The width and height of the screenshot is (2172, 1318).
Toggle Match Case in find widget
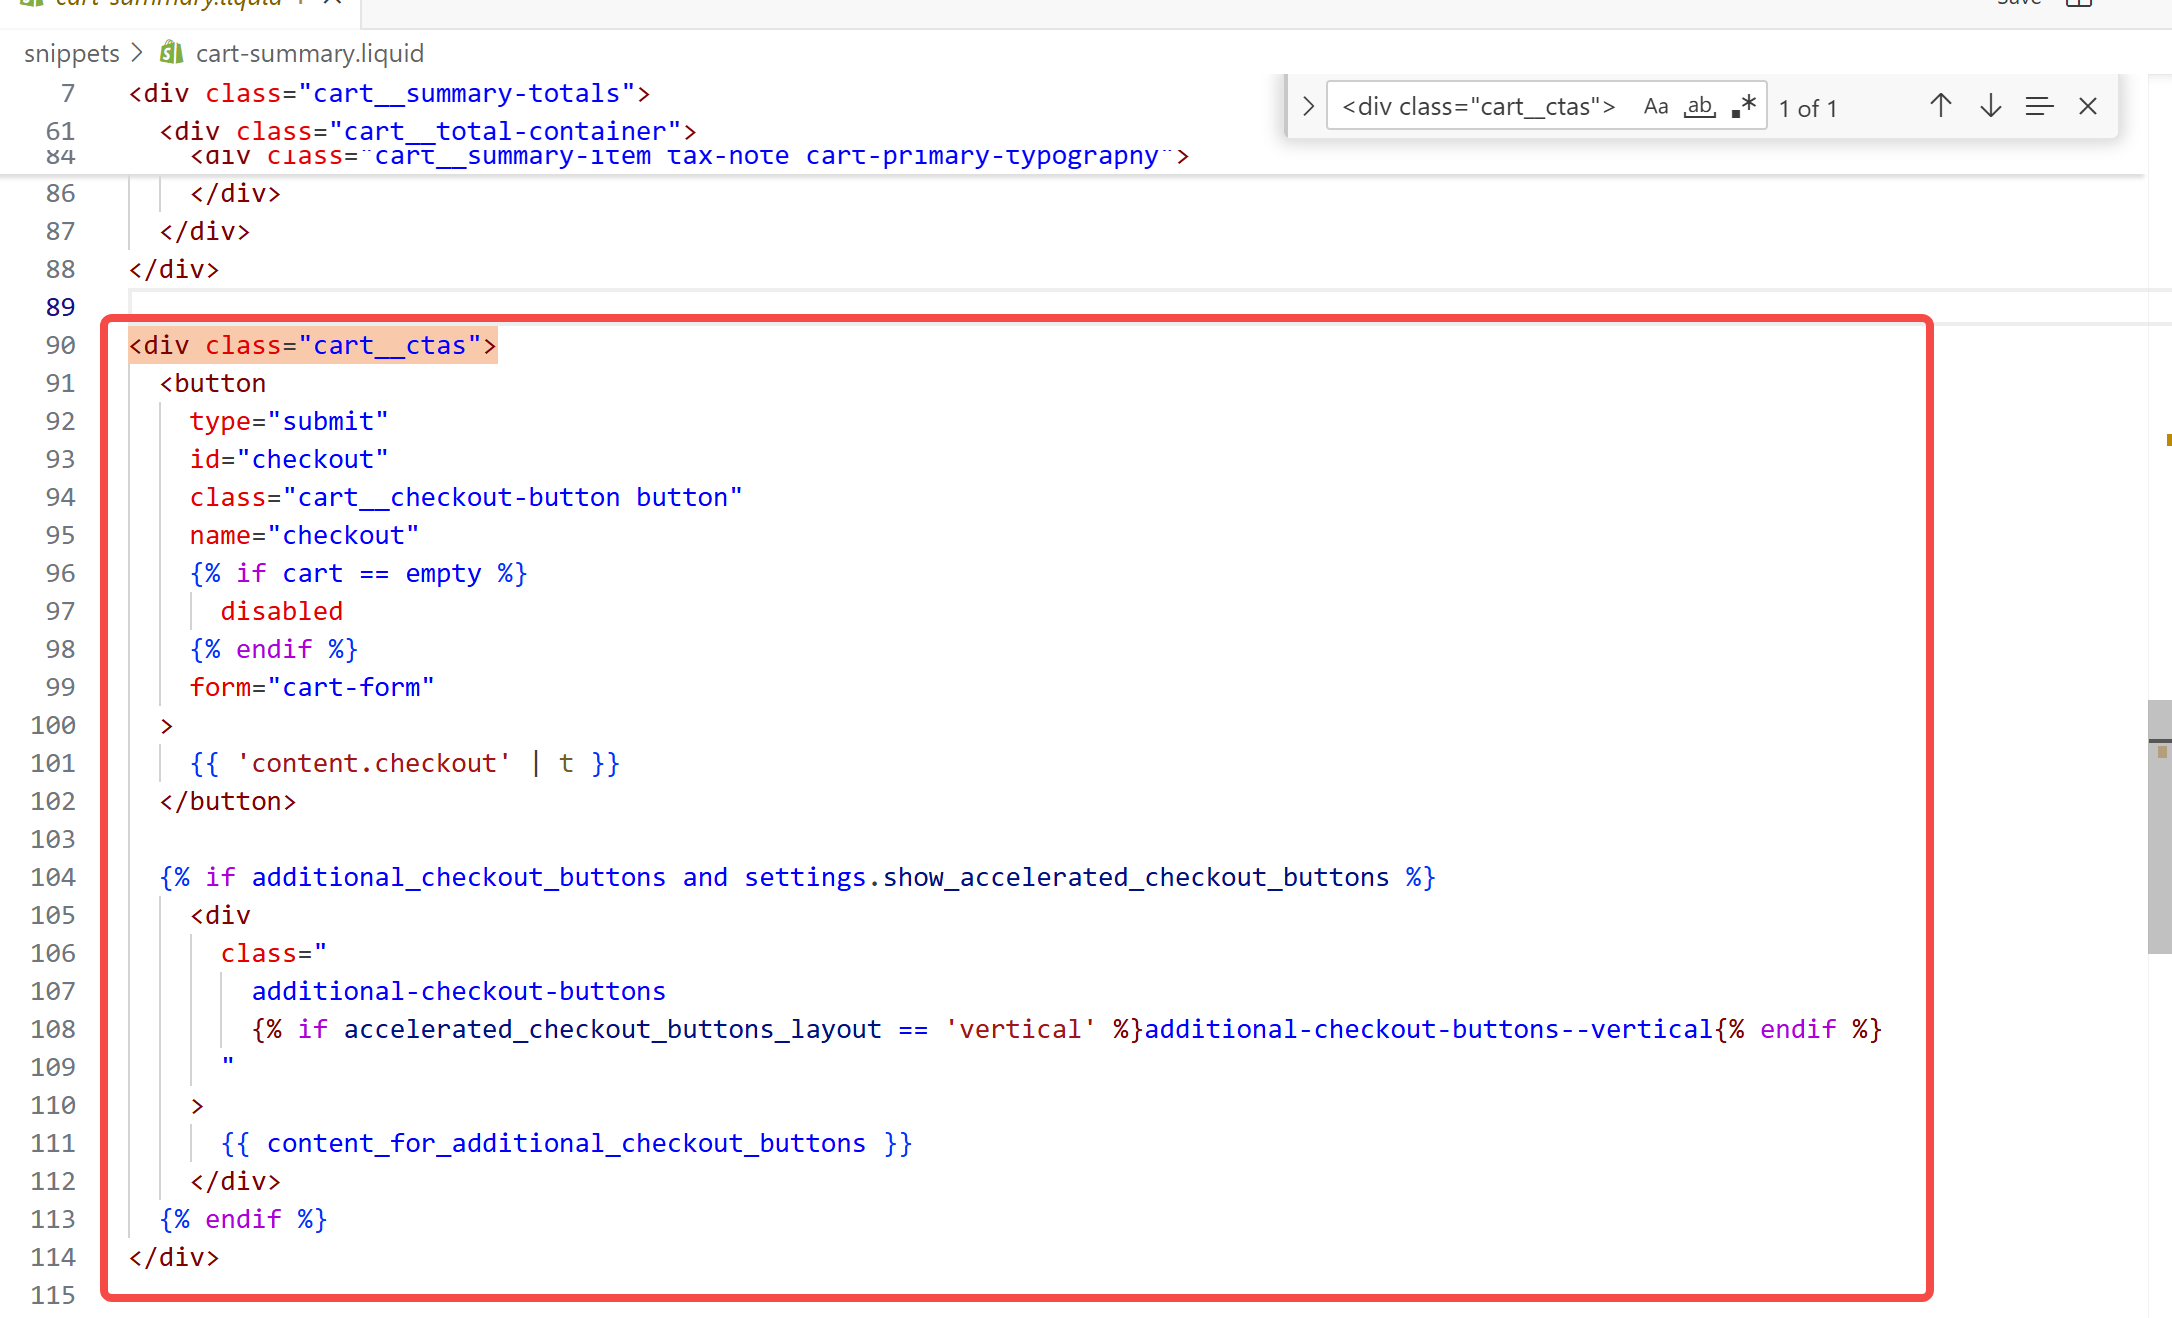1655,107
